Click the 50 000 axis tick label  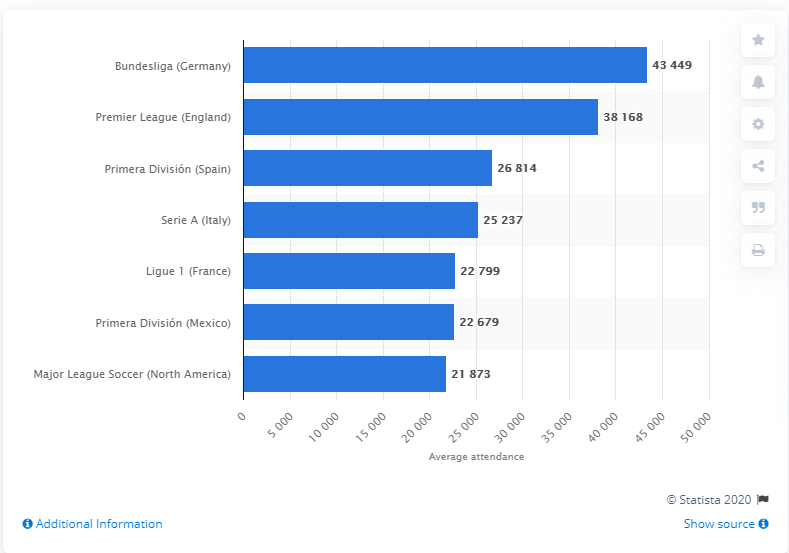696,427
